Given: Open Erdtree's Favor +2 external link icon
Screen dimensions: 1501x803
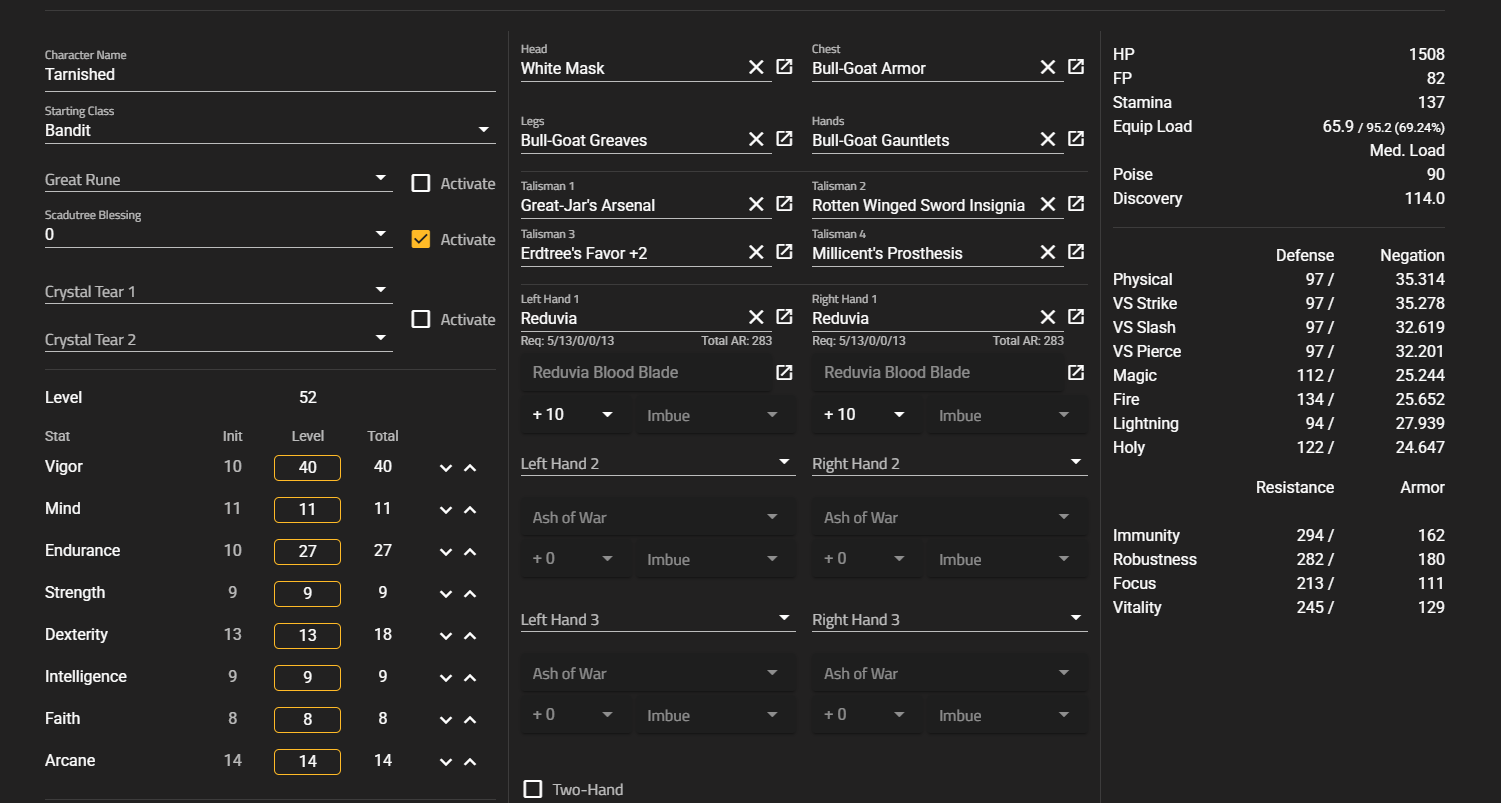Looking at the screenshot, I should (785, 252).
